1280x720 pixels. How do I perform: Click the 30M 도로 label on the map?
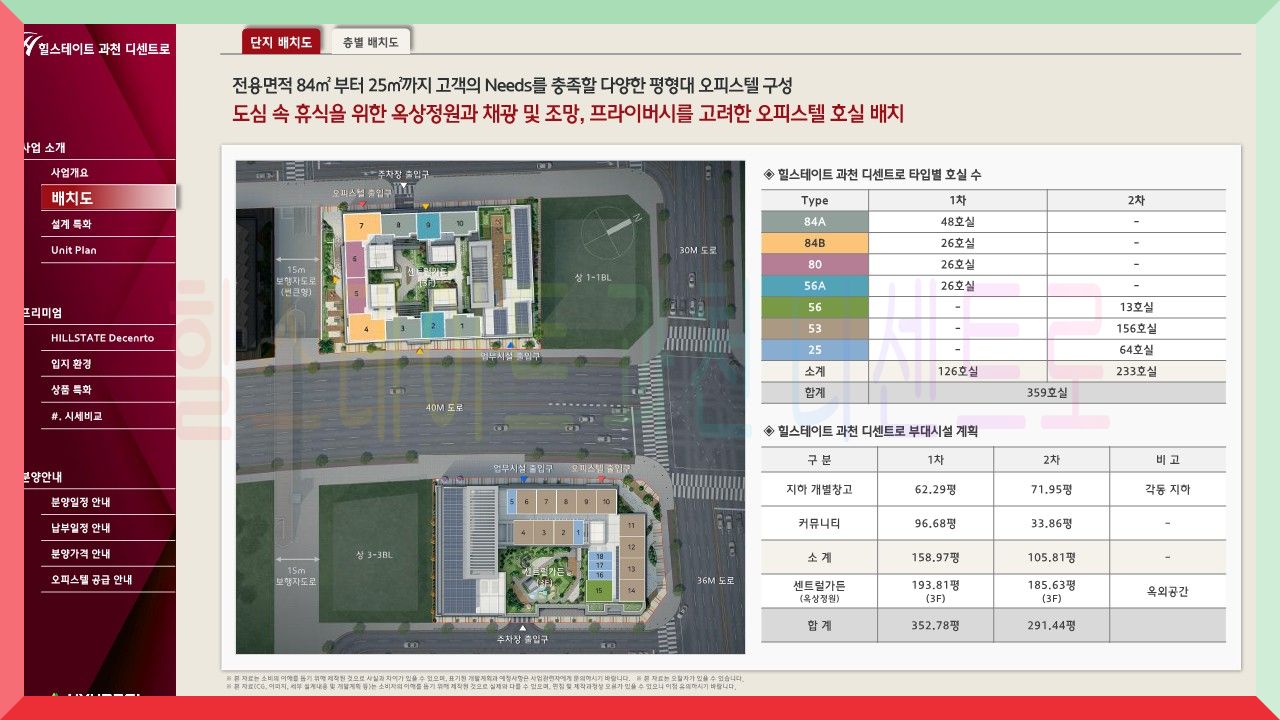pos(696,250)
